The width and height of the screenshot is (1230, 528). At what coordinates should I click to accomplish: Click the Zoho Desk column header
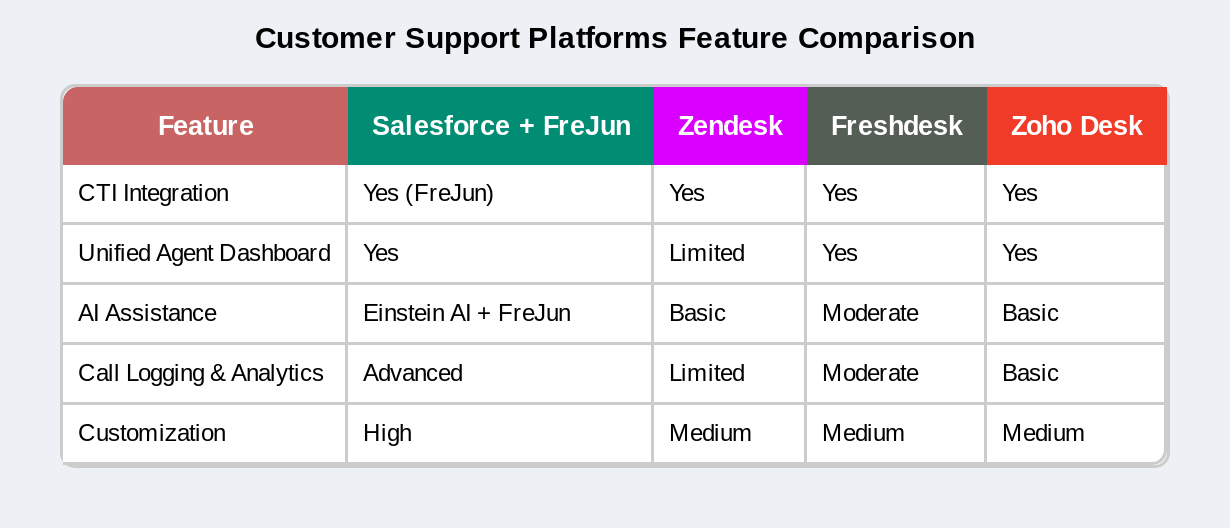(x=1076, y=126)
